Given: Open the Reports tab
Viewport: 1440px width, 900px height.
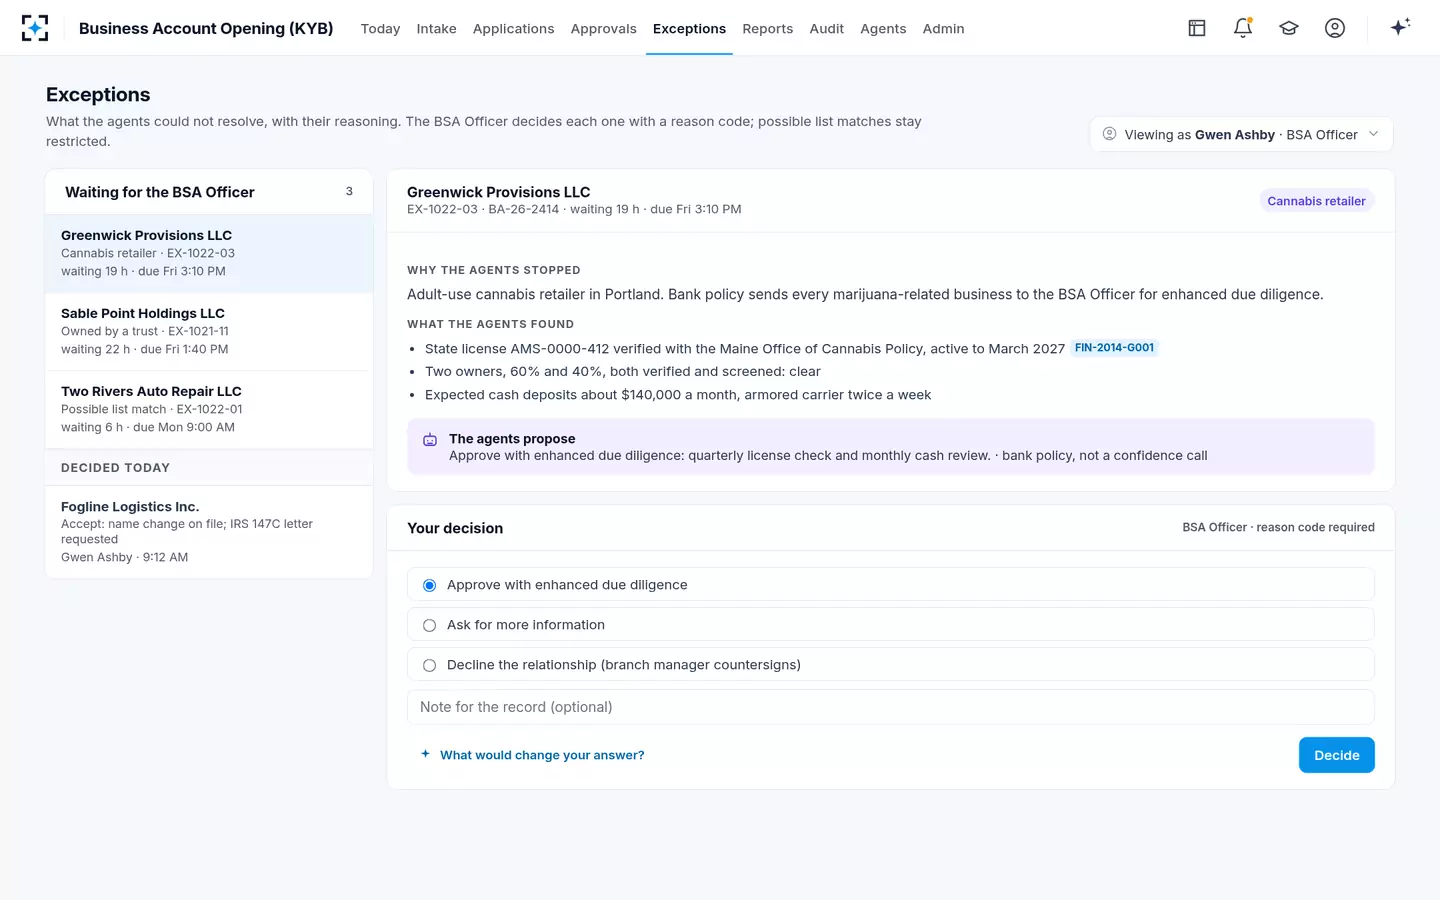Looking at the screenshot, I should [x=767, y=29].
